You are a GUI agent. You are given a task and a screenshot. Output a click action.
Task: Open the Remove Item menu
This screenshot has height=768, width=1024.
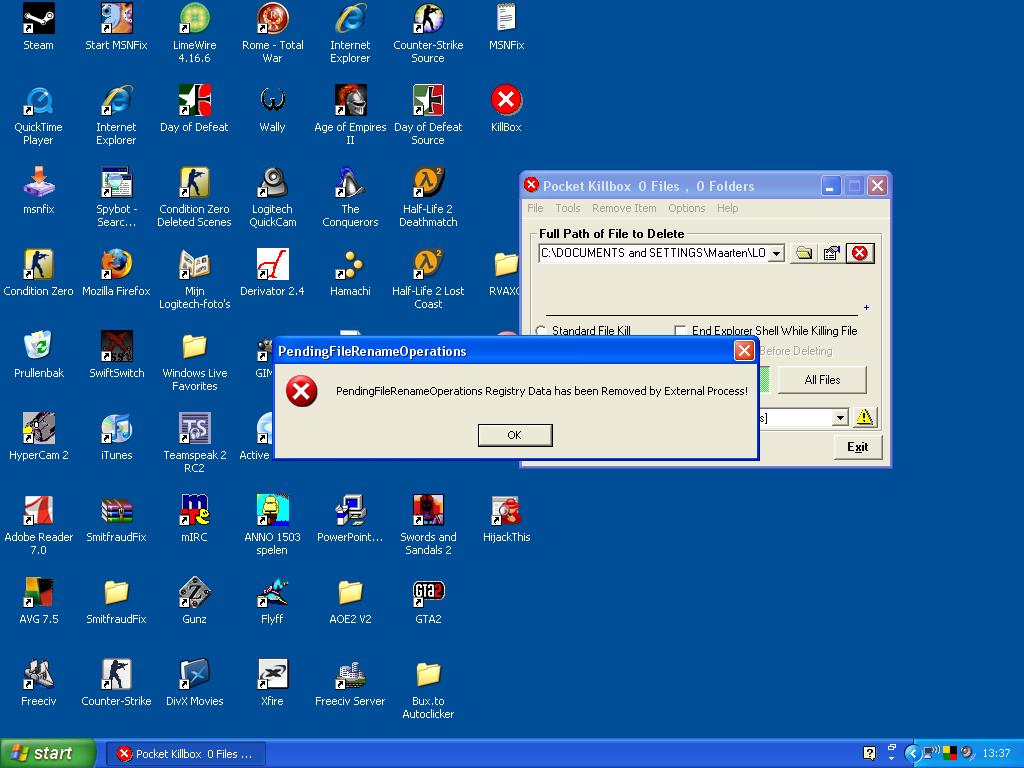coord(624,208)
